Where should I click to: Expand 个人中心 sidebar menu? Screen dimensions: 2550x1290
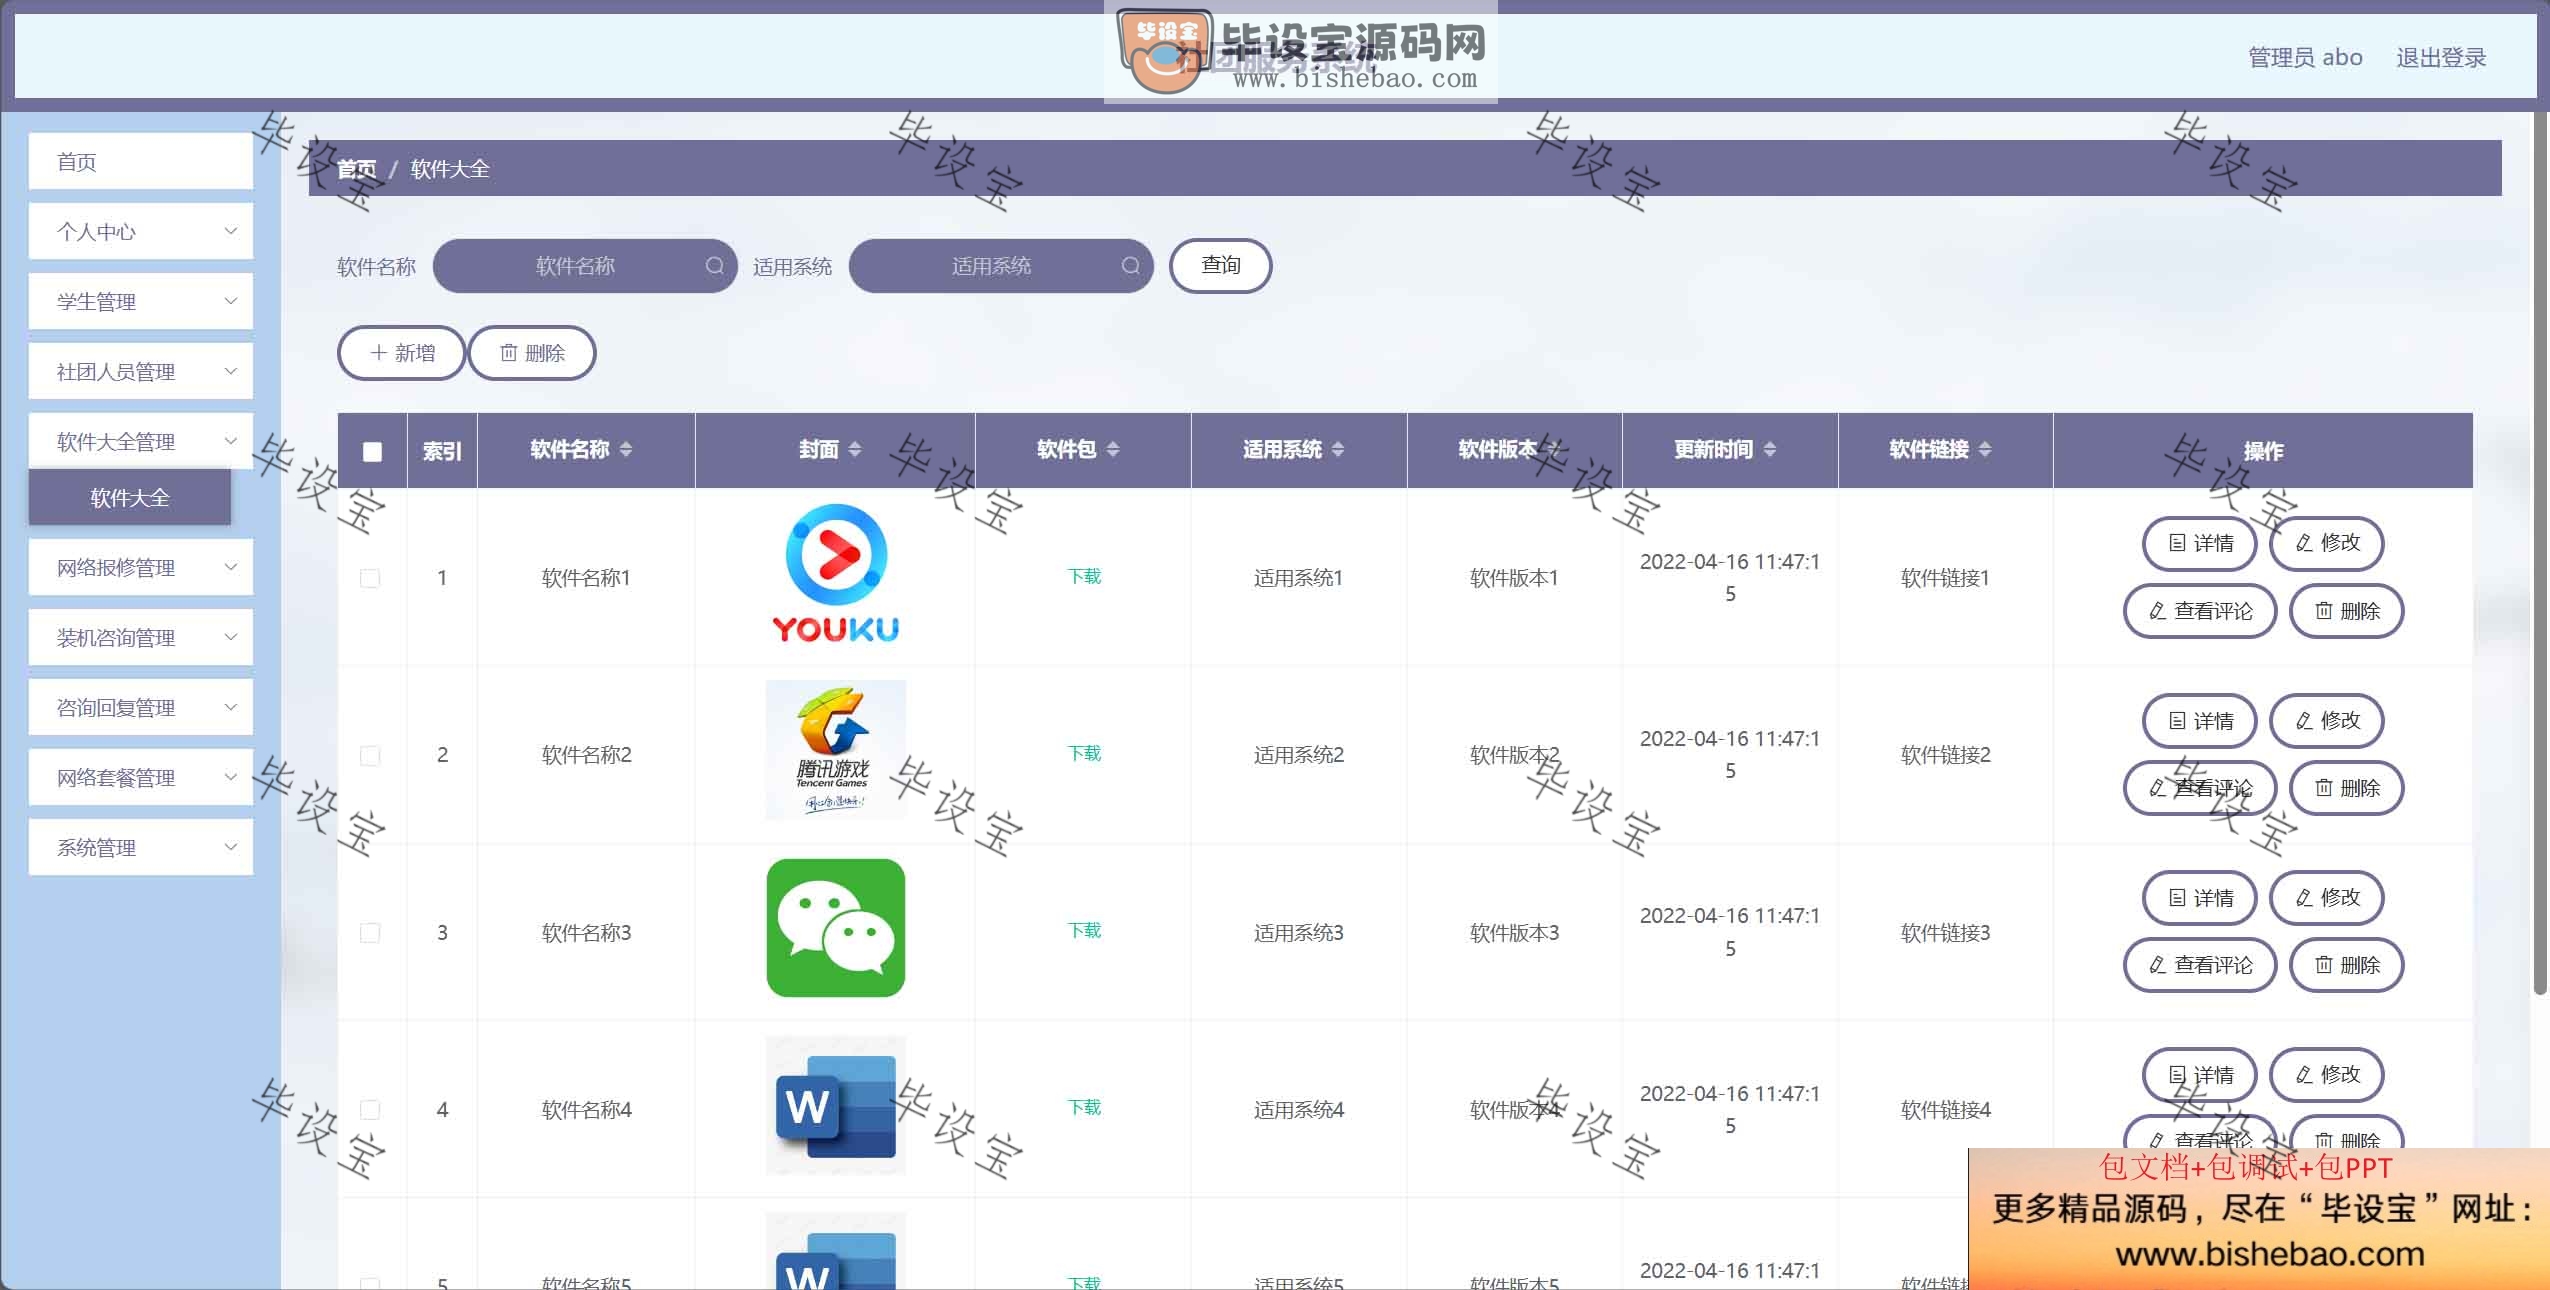pos(141,232)
